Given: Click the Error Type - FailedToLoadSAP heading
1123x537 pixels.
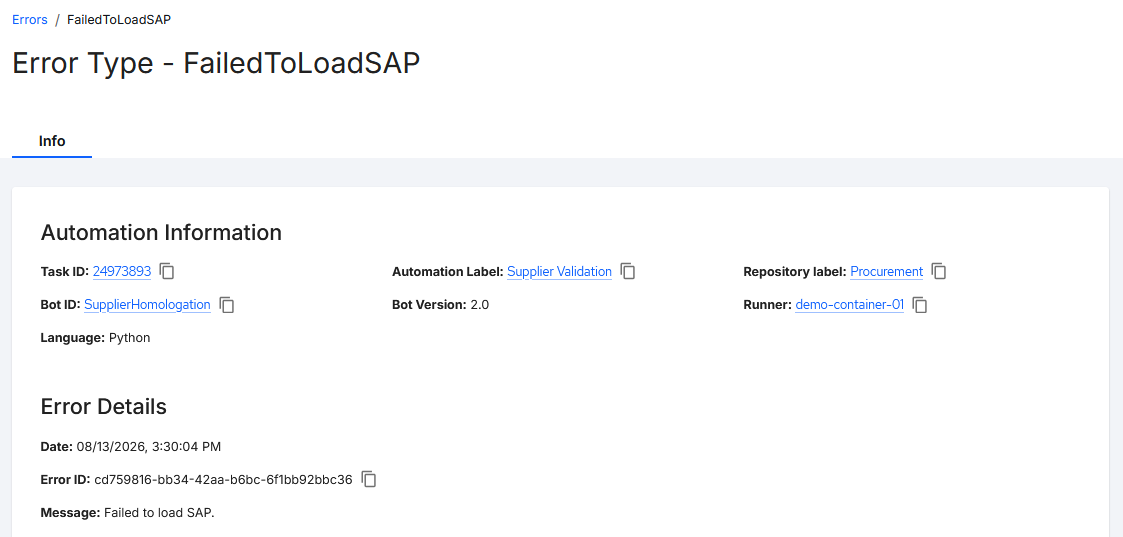Looking at the screenshot, I should [x=216, y=63].
